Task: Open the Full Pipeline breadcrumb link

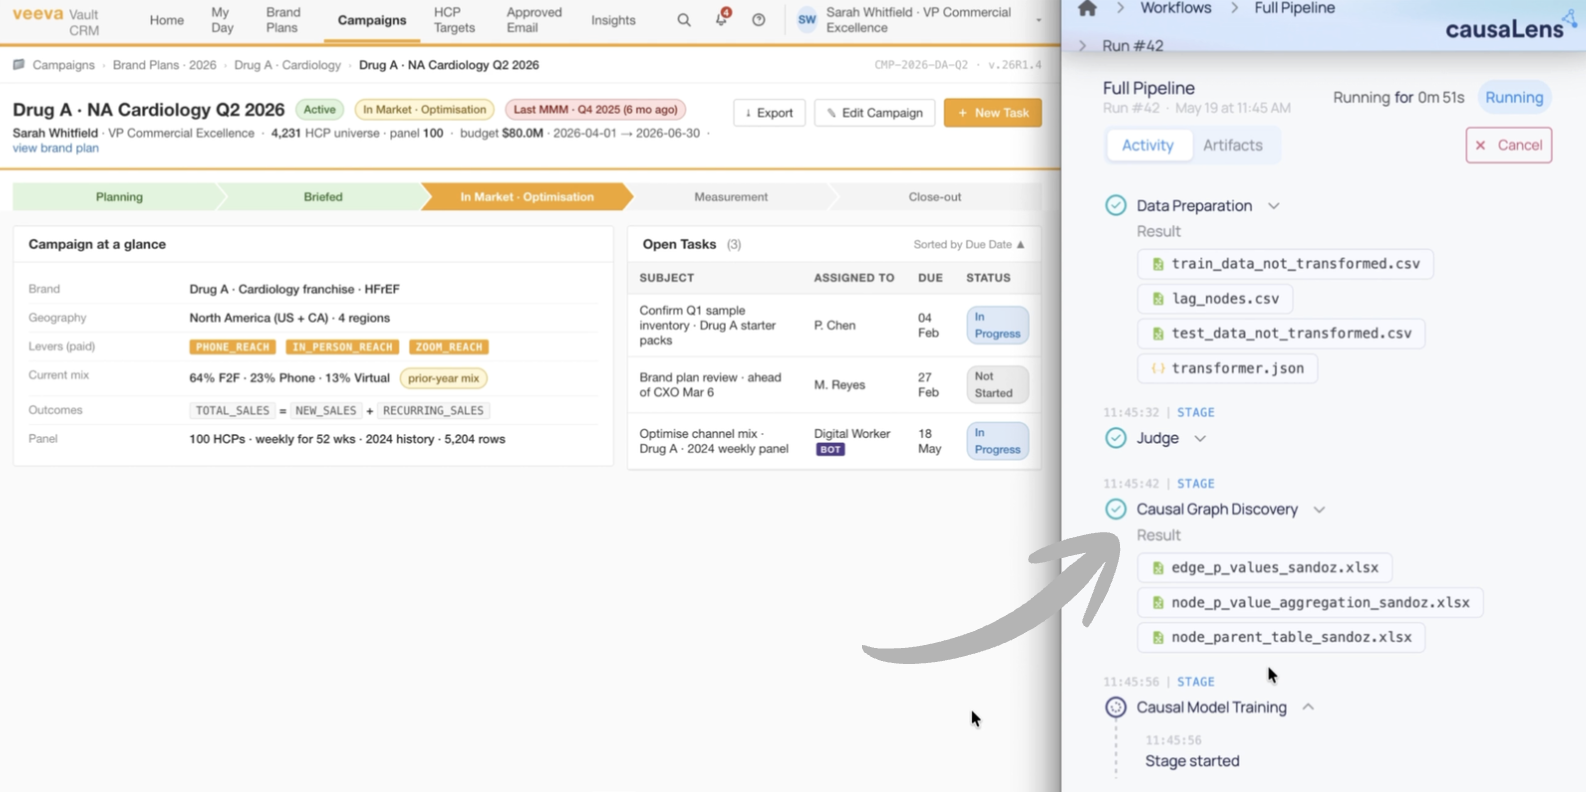Action: point(1294,8)
